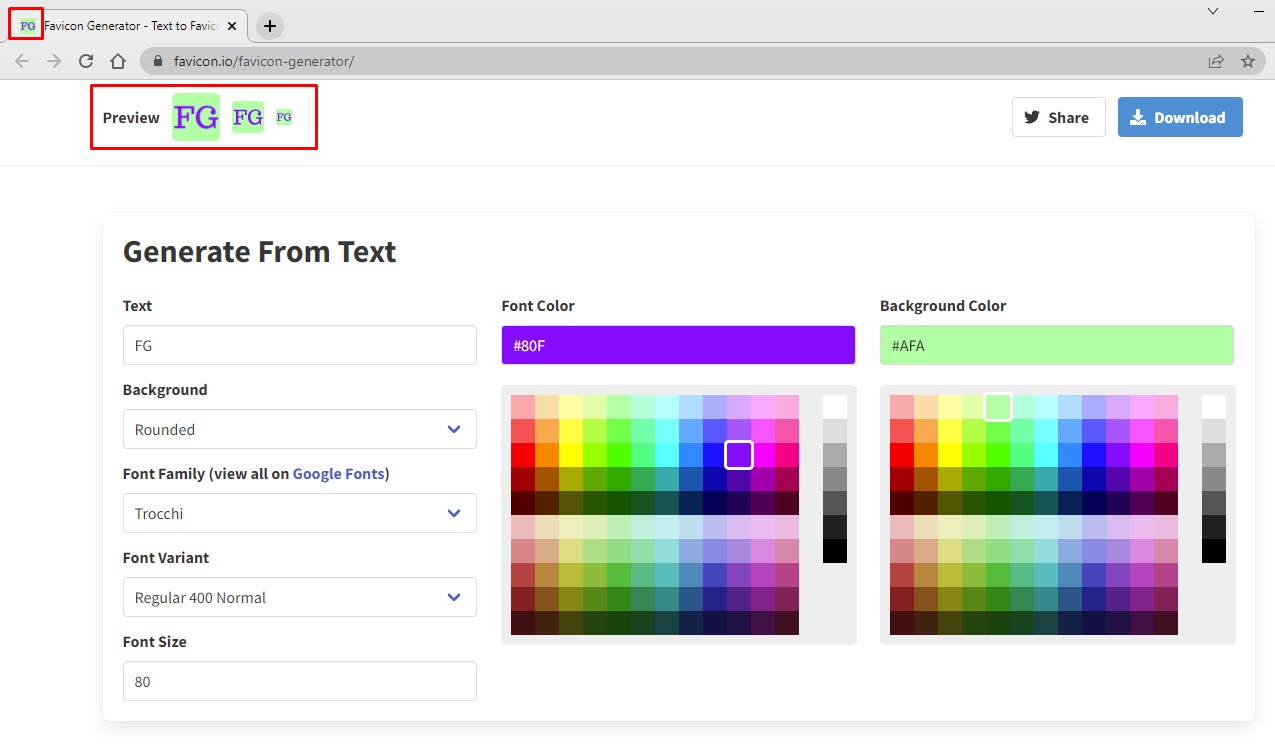The image size is (1275, 751).
Task: Open the Font Family dropdown showing Trocchi
Action: pos(299,513)
